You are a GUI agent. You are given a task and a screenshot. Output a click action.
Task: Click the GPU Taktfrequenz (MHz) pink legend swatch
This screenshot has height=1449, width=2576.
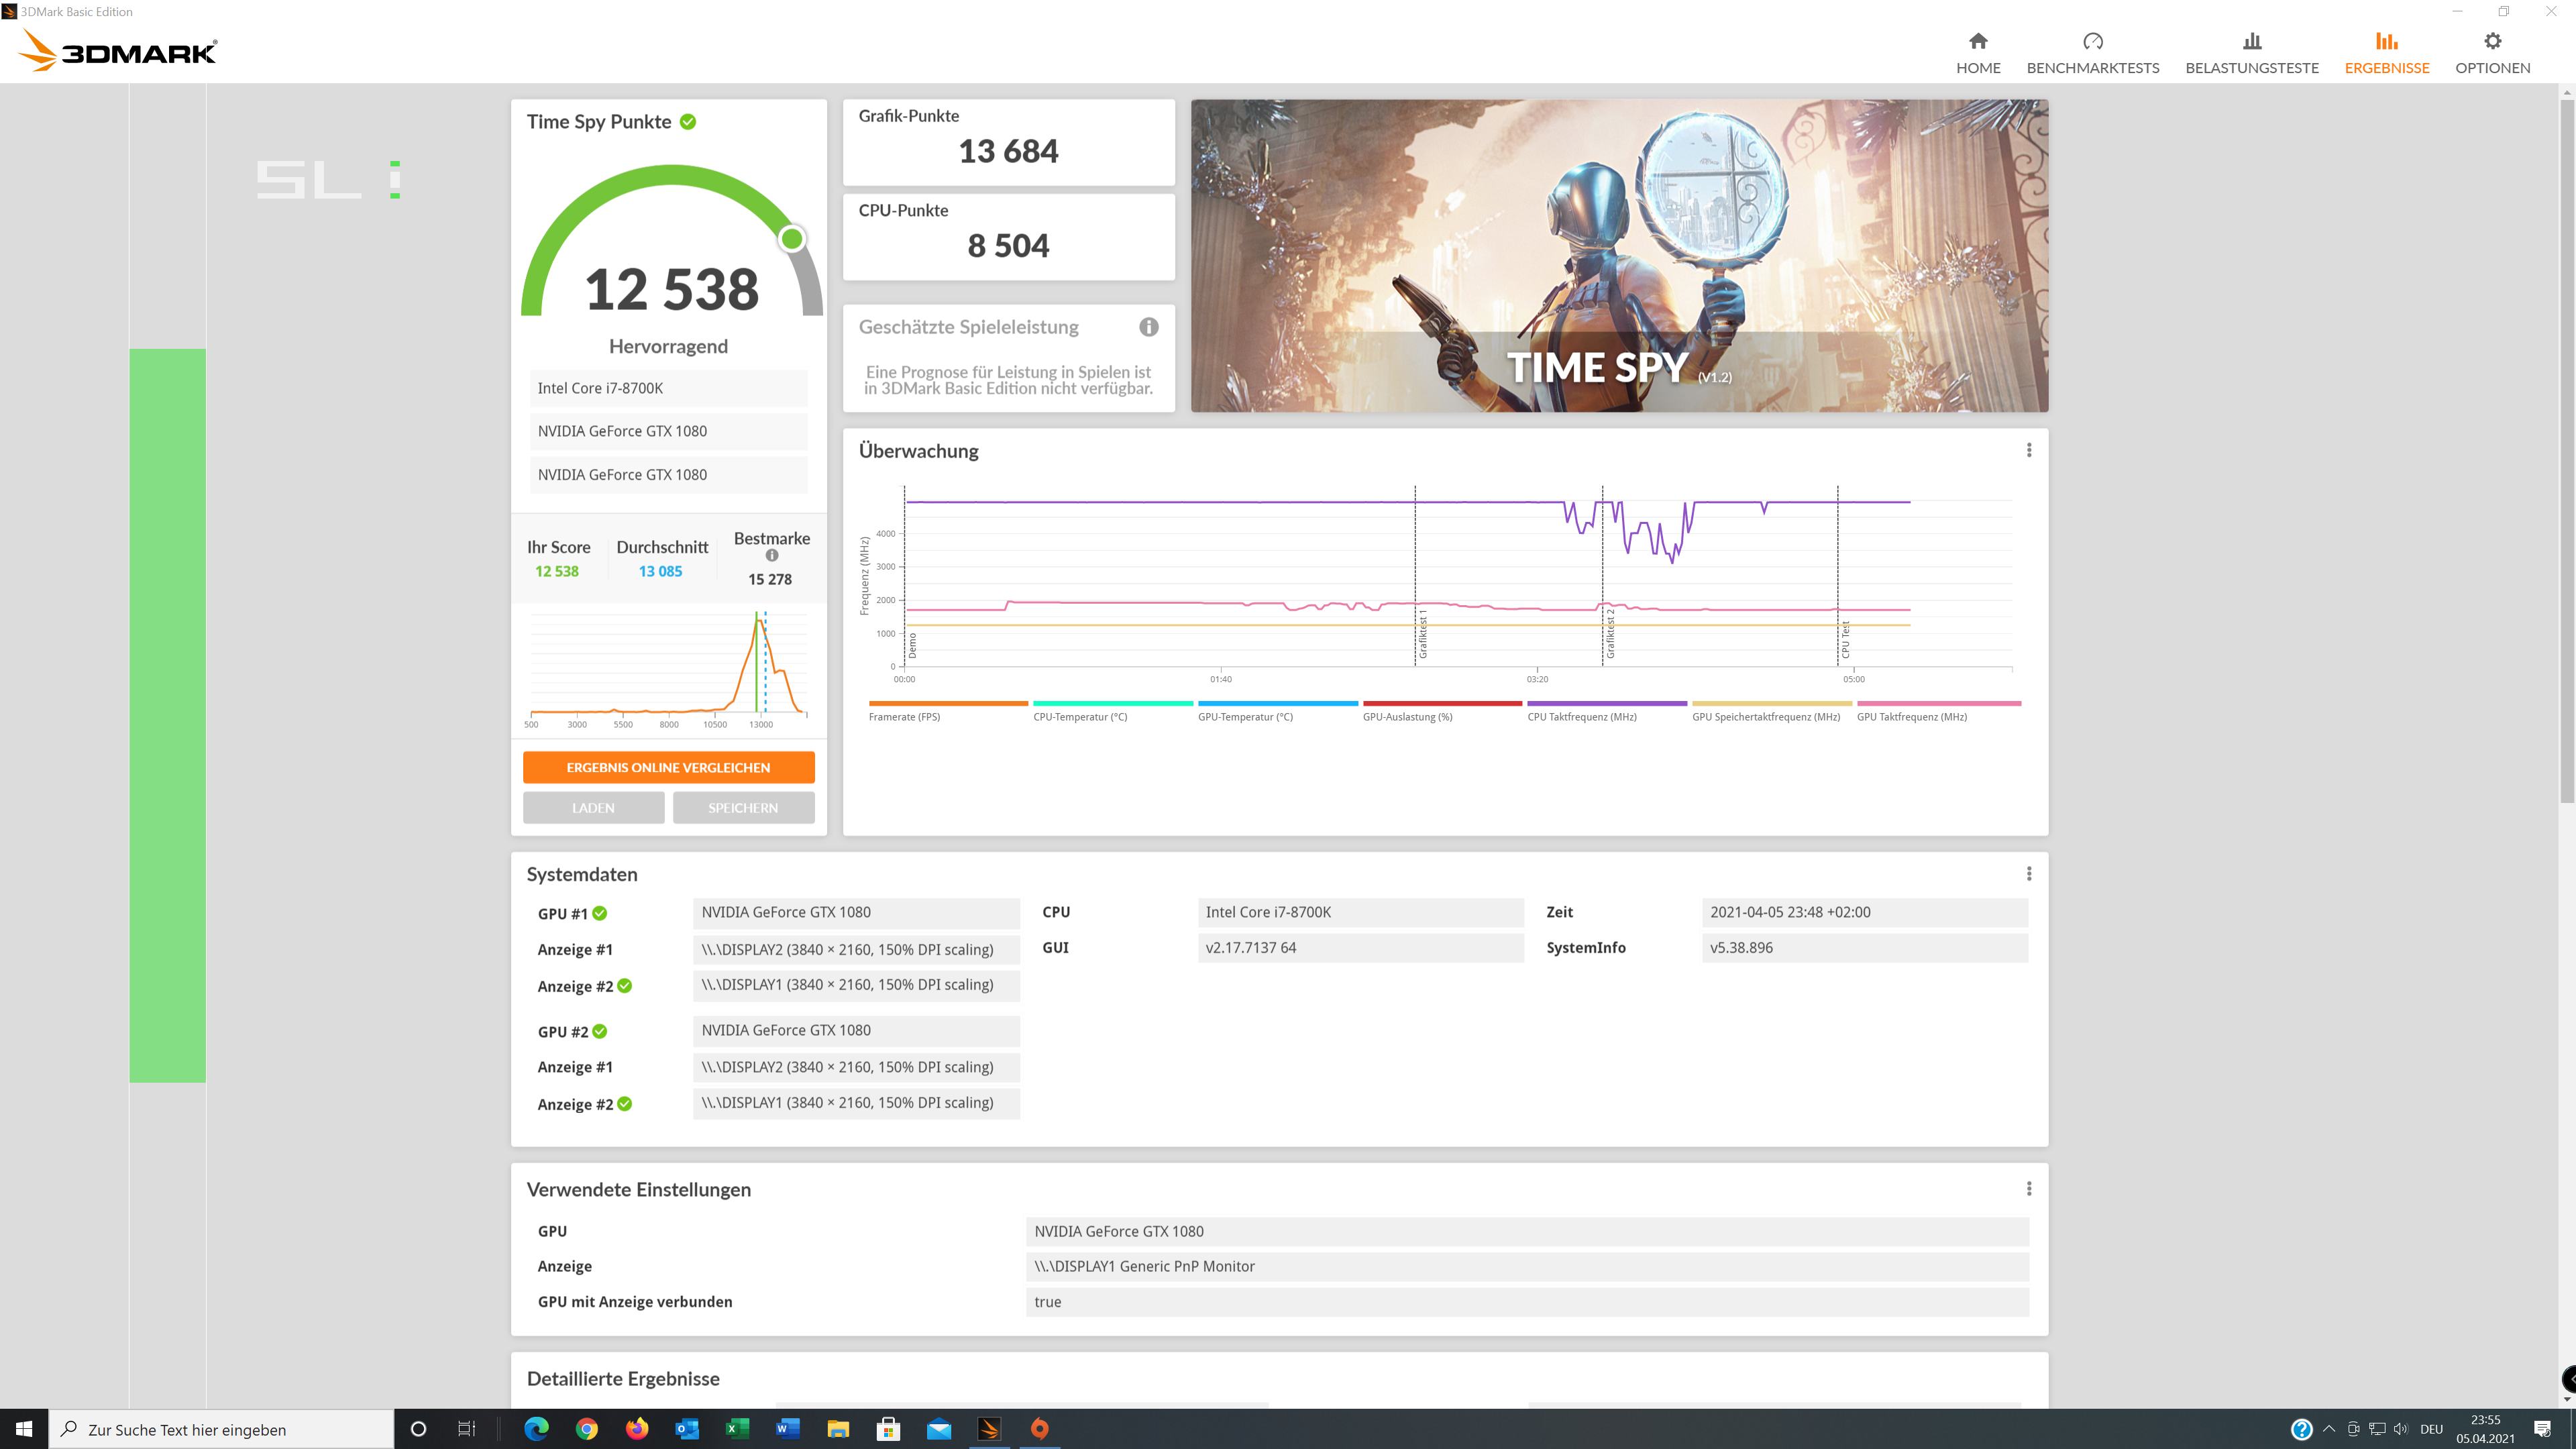pos(1938,704)
